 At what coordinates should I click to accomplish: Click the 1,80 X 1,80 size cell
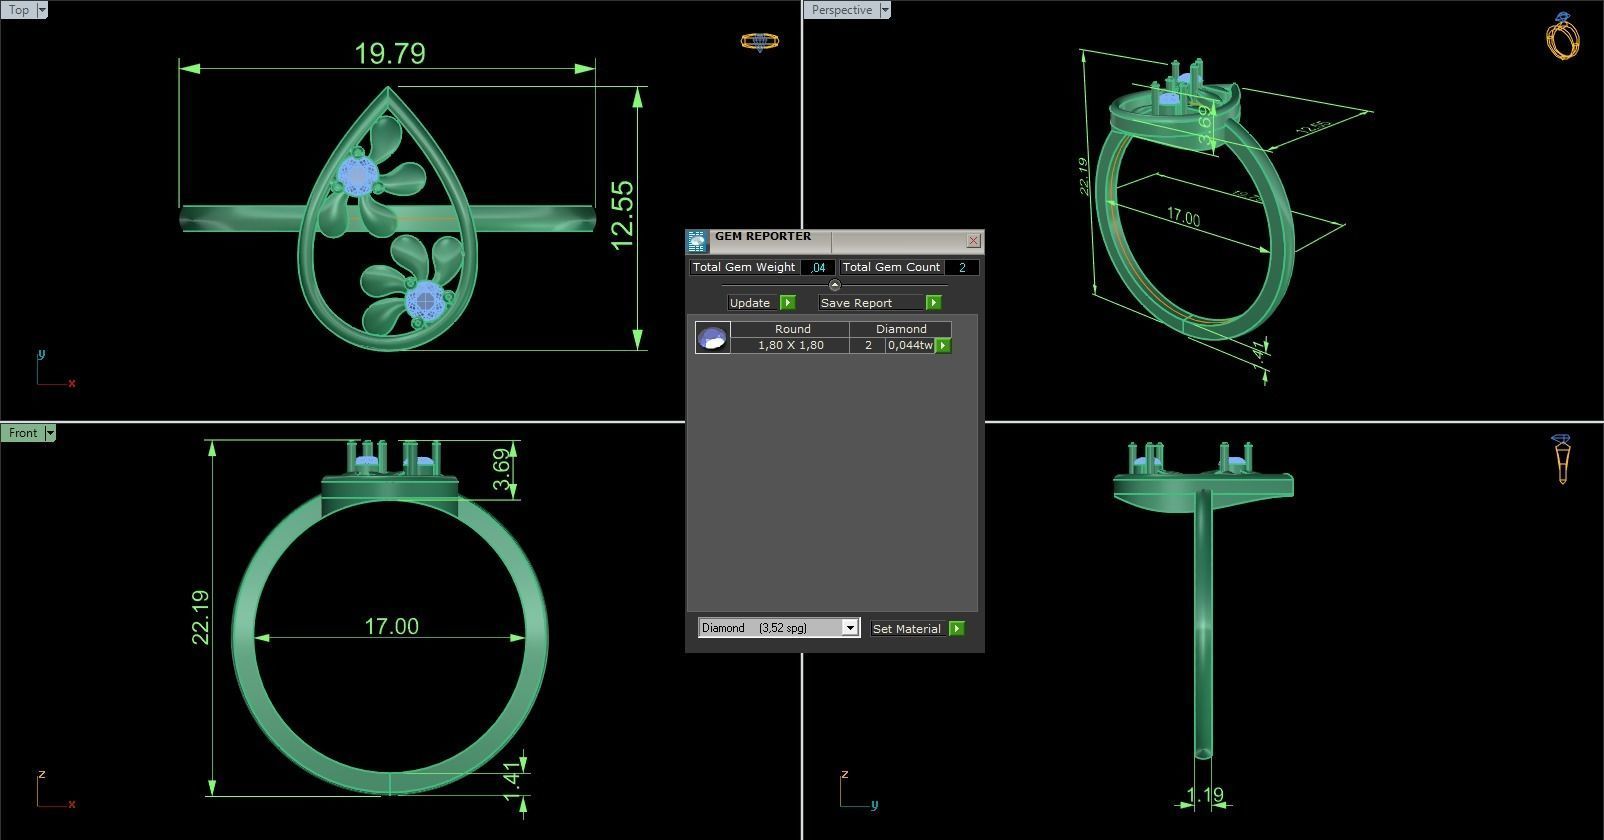coord(790,345)
